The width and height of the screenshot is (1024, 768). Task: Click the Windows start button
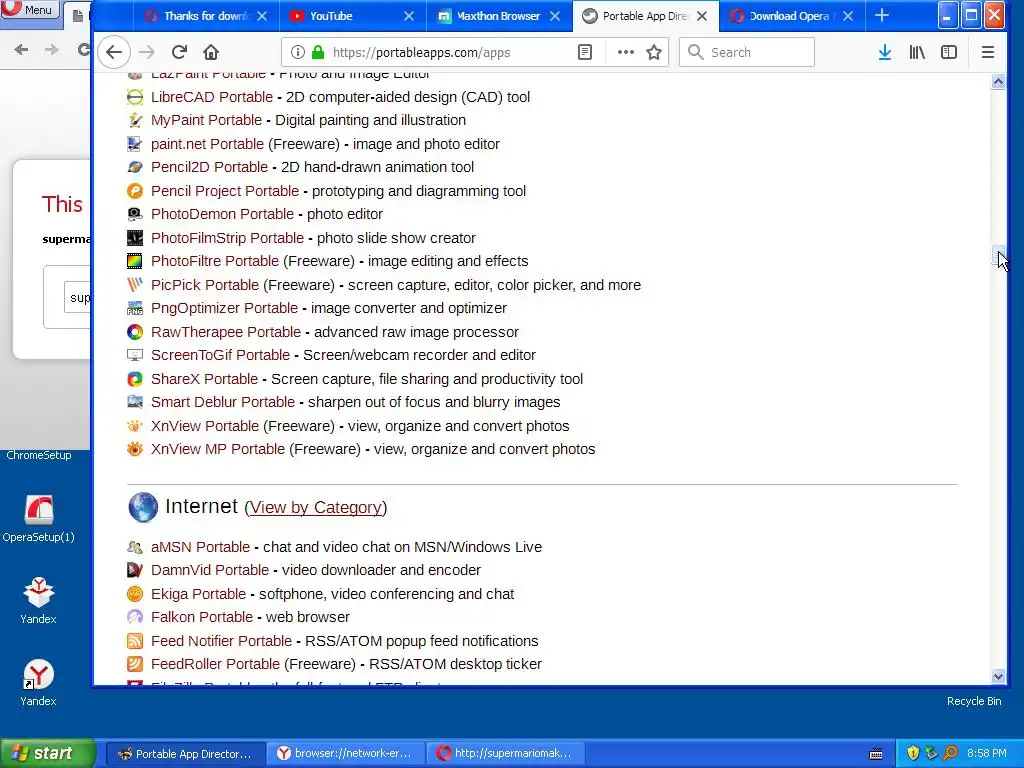[x=47, y=754]
